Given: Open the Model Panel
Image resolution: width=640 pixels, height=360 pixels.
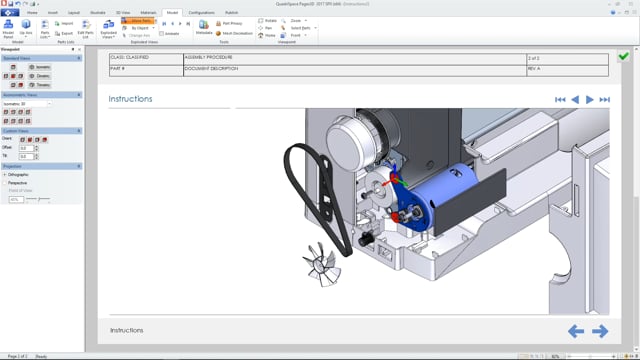Looking at the screenshot, I should (8, 29).
